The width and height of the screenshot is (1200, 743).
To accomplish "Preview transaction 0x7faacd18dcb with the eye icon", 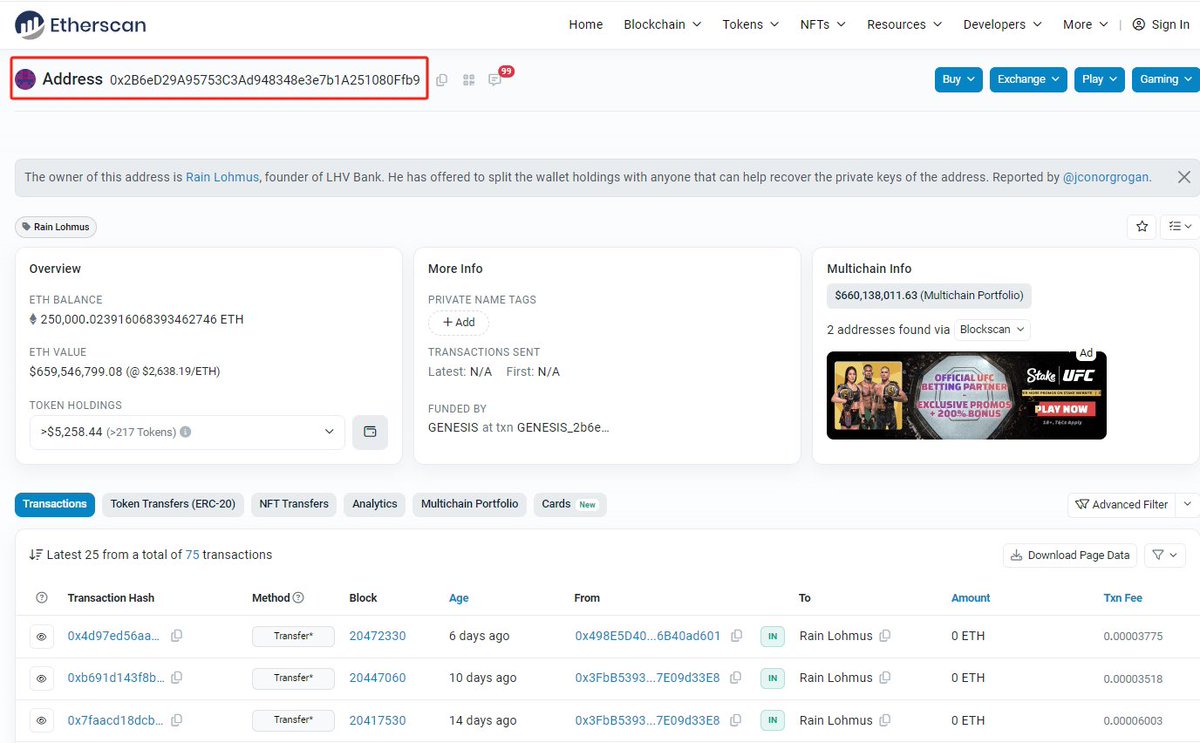I will tap(42, 720).
